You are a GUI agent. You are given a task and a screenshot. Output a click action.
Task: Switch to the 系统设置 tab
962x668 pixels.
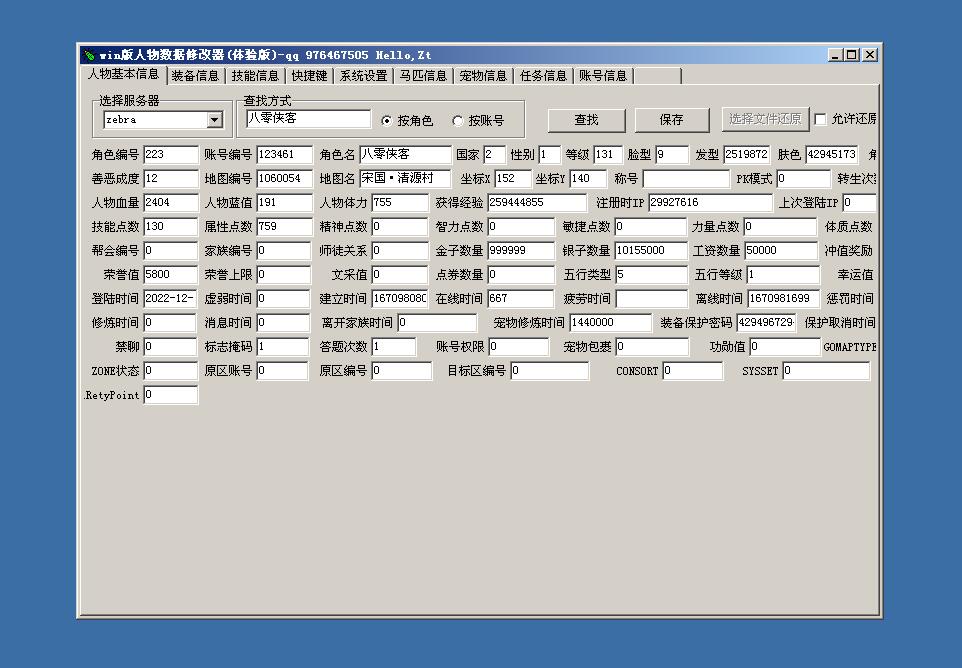point(363,75)
